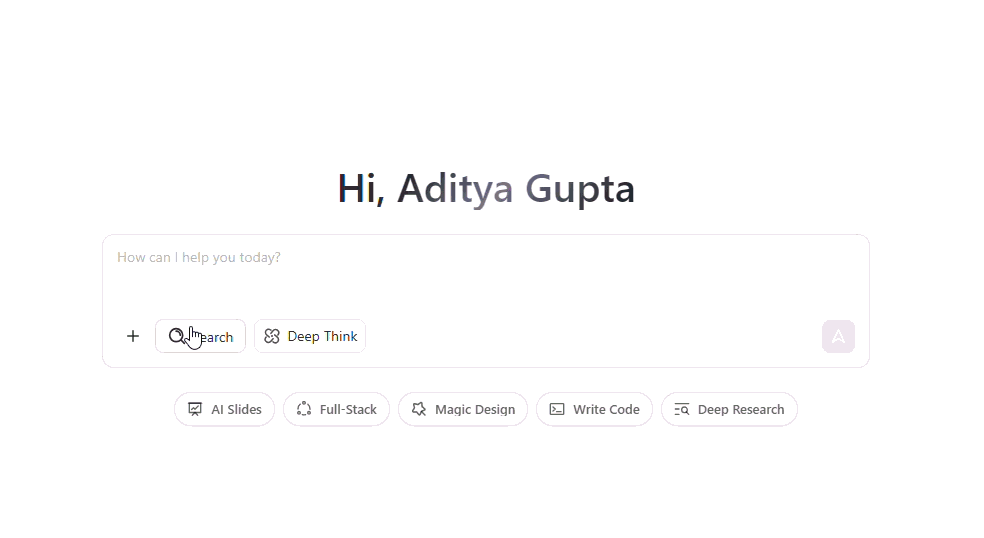Enable the Deep Think mode label
The width and height of the screenshot is (984, 538).
point(322,337)
